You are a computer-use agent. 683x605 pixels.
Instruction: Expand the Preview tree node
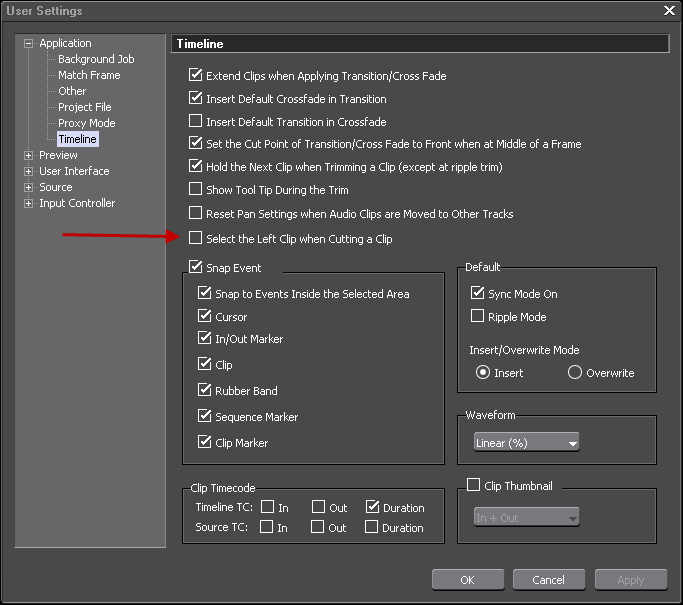tap(29, 155)
